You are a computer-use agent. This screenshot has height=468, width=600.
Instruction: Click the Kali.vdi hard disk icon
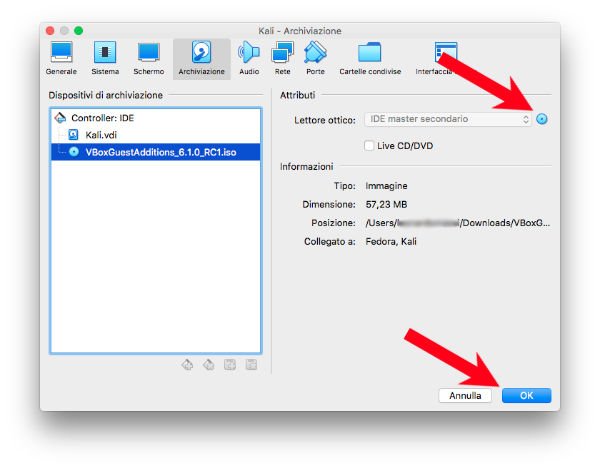tap(73, 135)
